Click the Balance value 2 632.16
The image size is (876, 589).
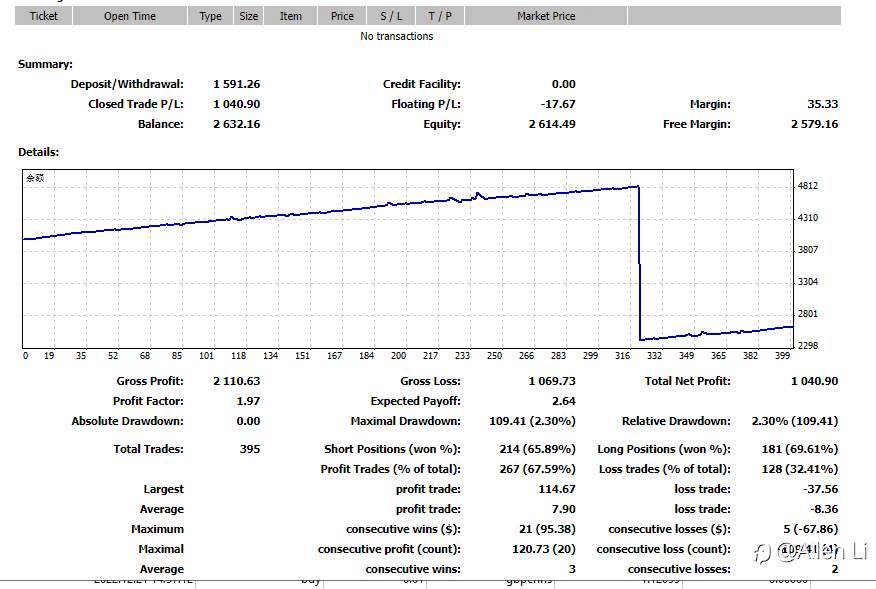[236, 124]
